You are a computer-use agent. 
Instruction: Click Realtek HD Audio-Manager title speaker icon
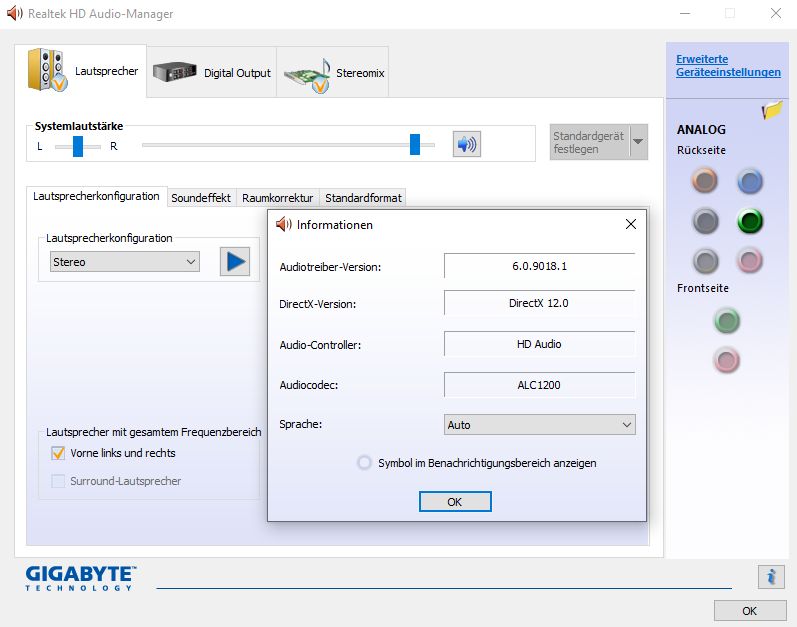point(15,13)
